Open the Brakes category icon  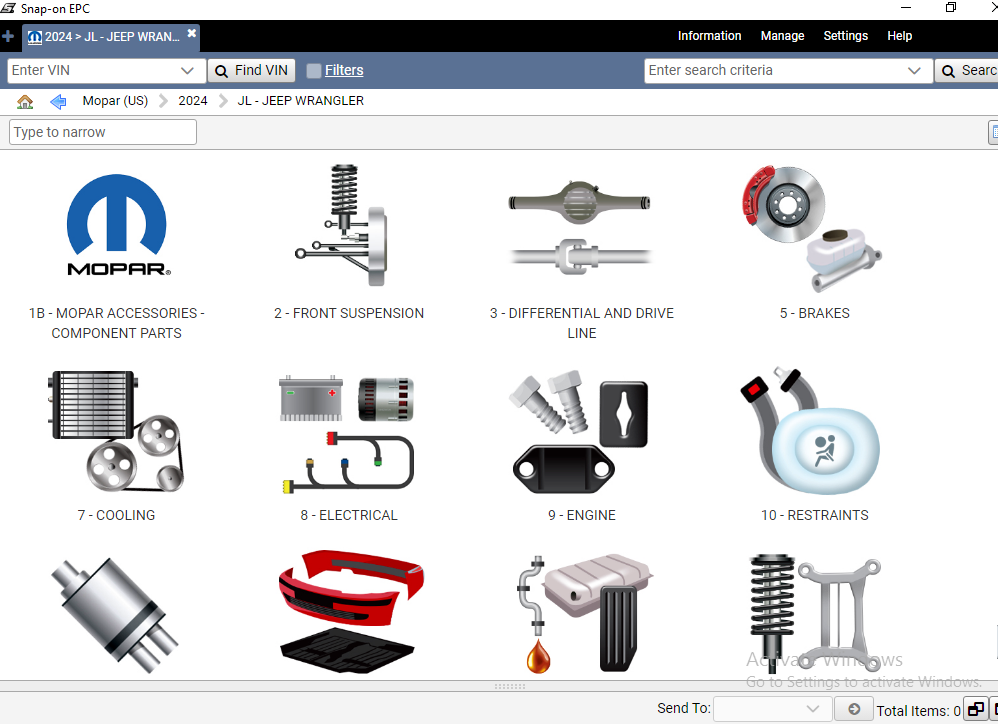pos(814,227)
